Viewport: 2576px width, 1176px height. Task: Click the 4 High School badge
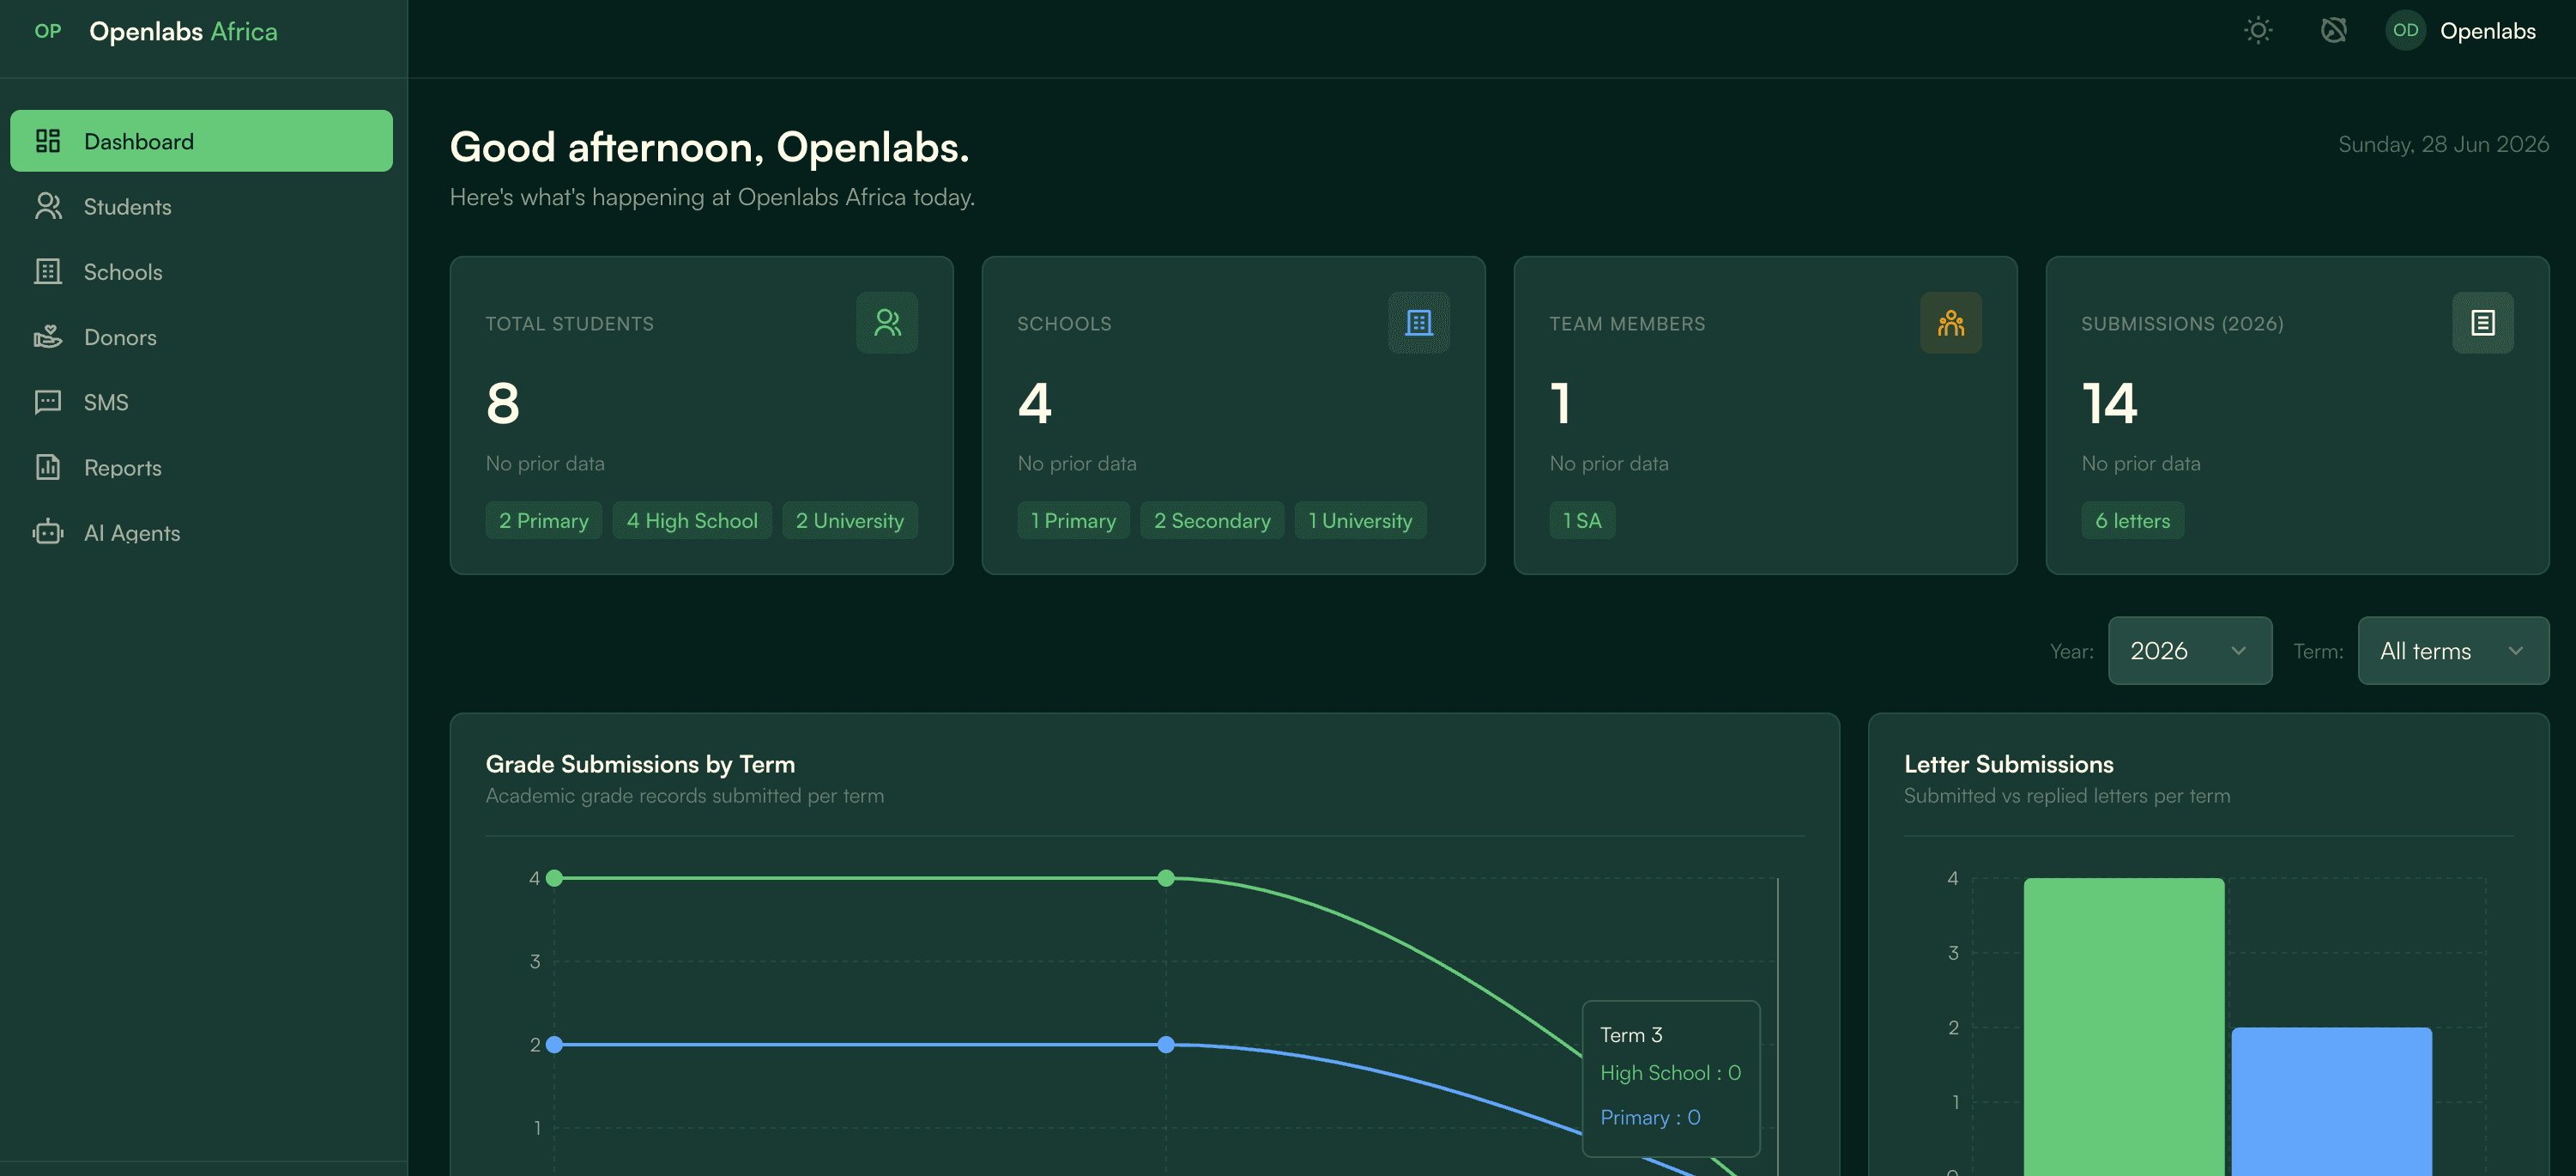click(692, 520)
